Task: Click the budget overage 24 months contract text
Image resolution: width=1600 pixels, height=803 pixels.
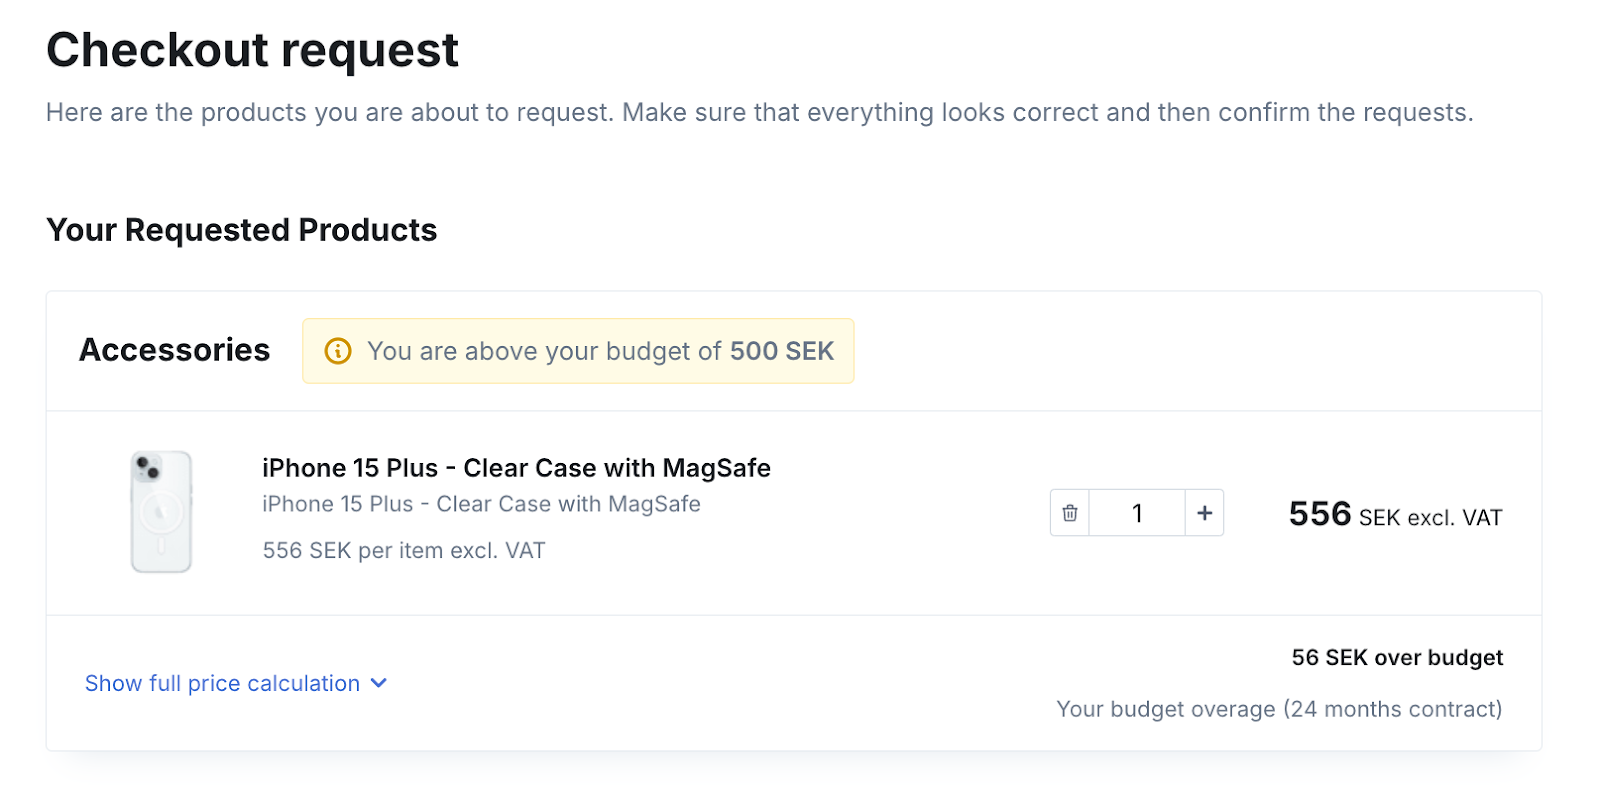Action: pos(1279,709)
